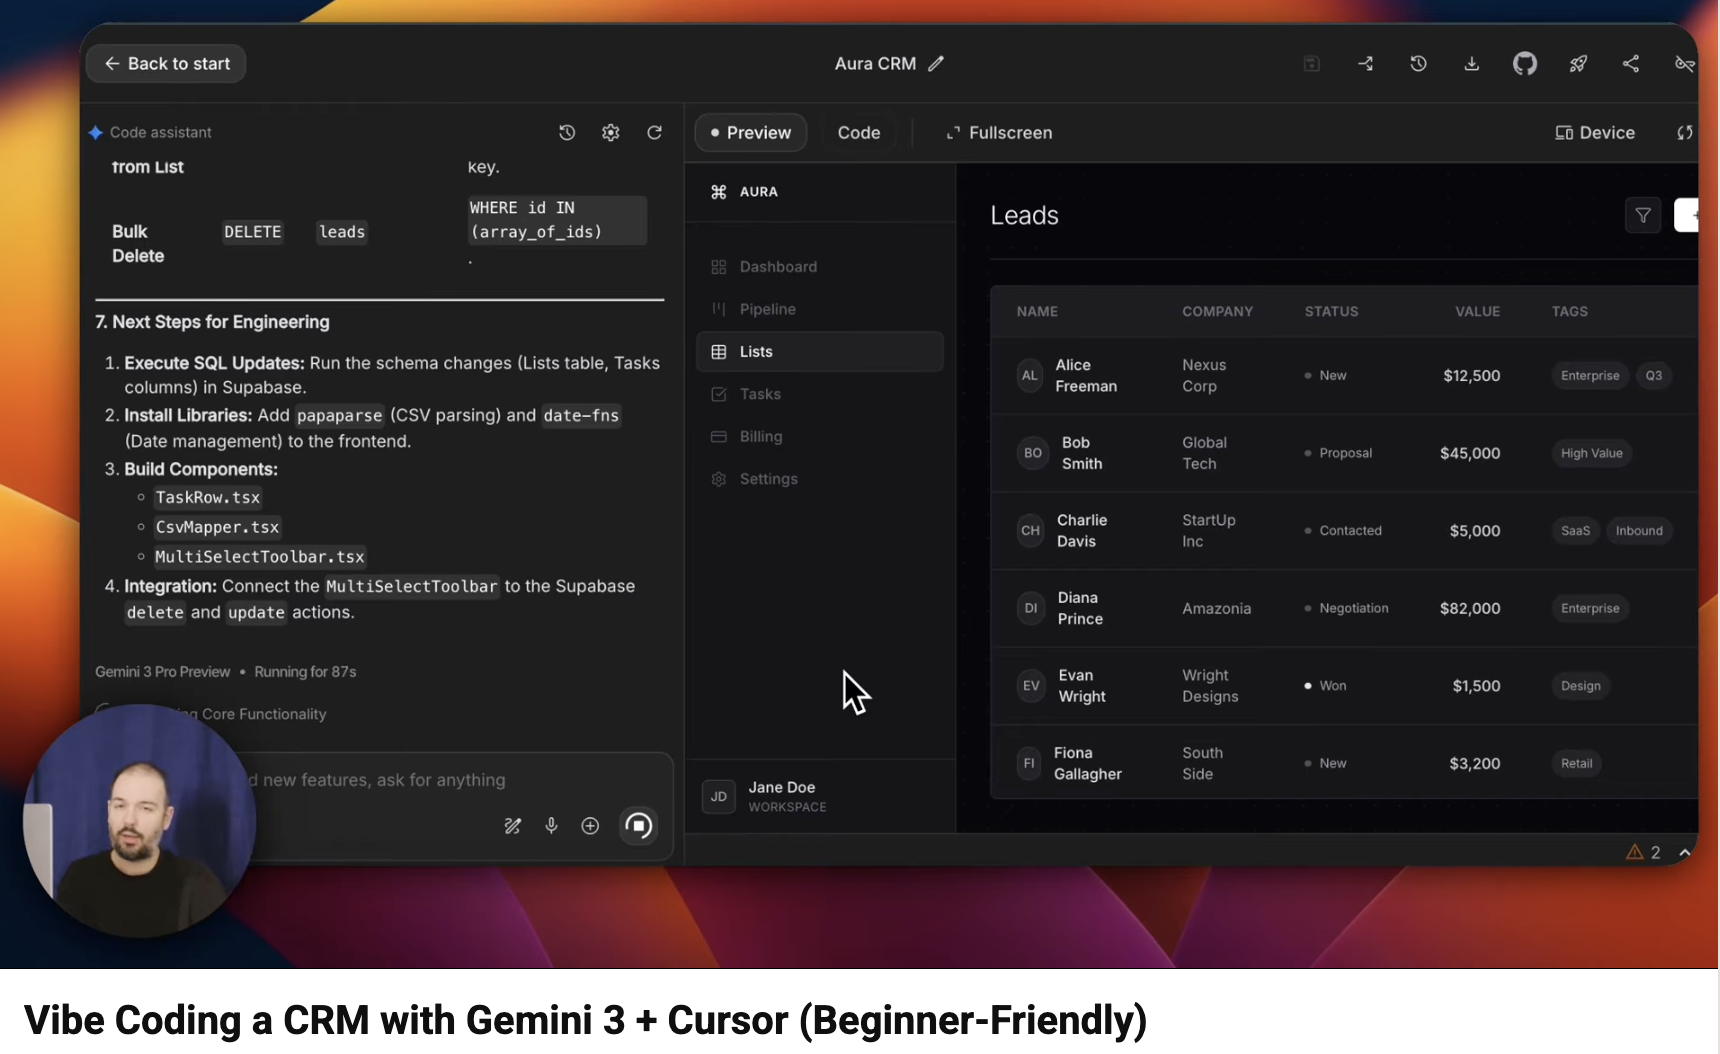This screenshot has height=1054, width=1720.
Task: Click the Diana Prince lead name
Action: pyautogui.click(x=1080, y=608)
